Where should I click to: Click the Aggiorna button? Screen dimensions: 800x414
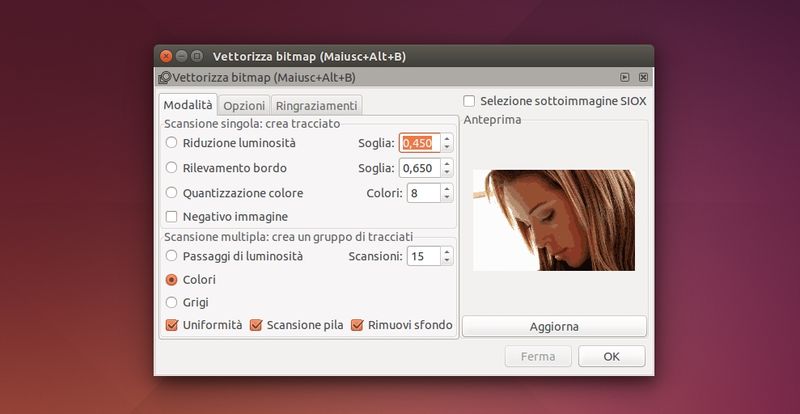[554, 326]
